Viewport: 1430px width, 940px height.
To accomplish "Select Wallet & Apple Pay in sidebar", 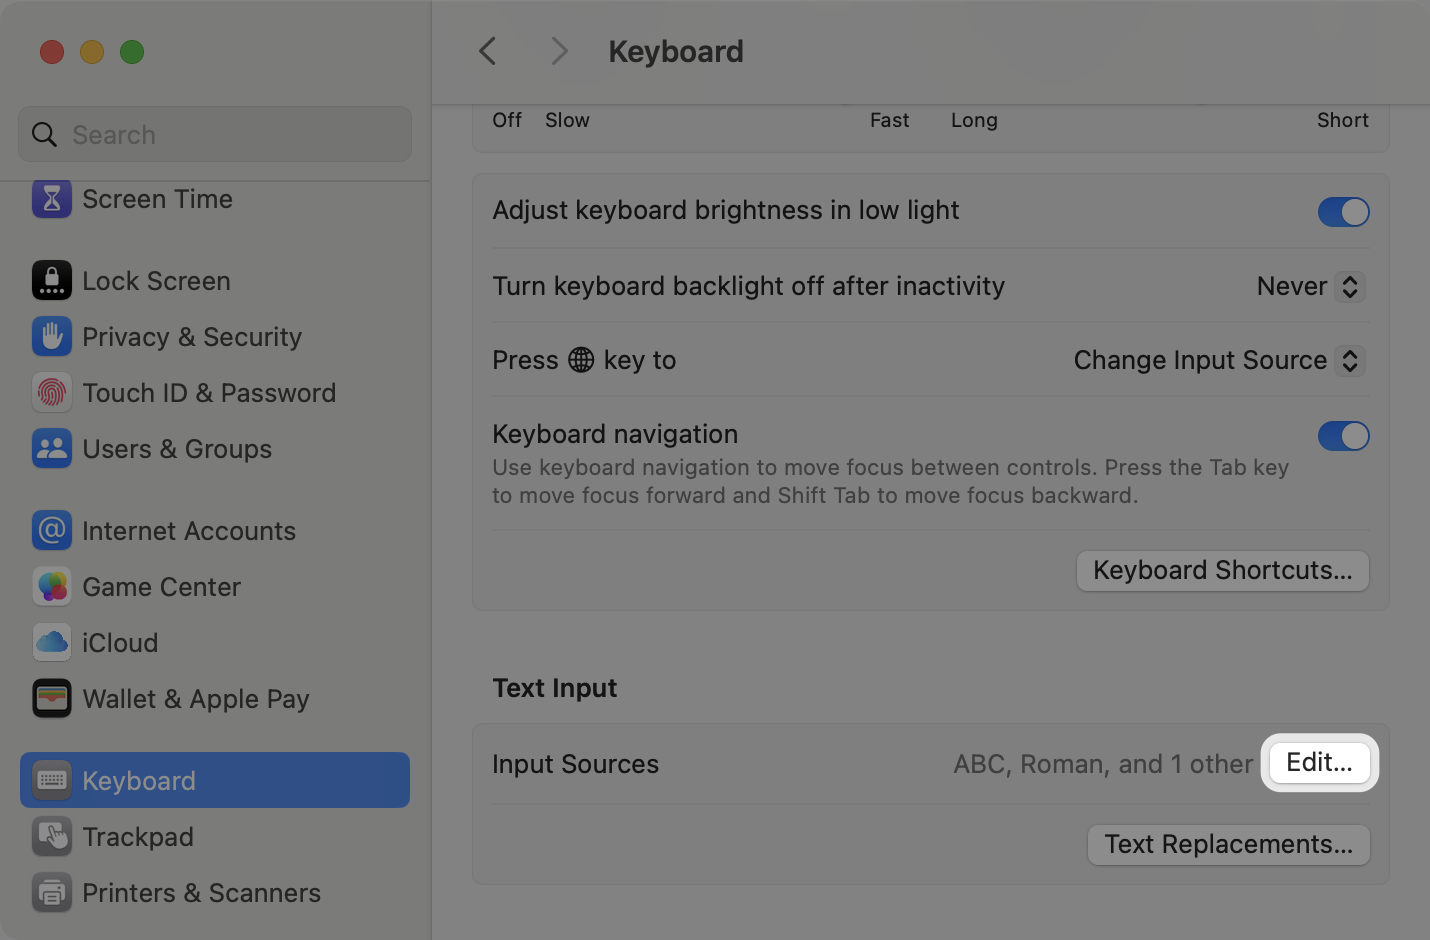I will point(196,699).
